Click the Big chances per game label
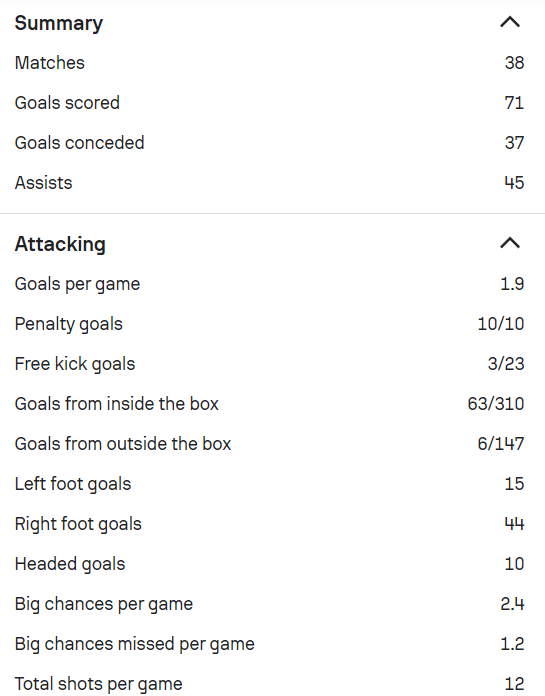 point(104,604)
